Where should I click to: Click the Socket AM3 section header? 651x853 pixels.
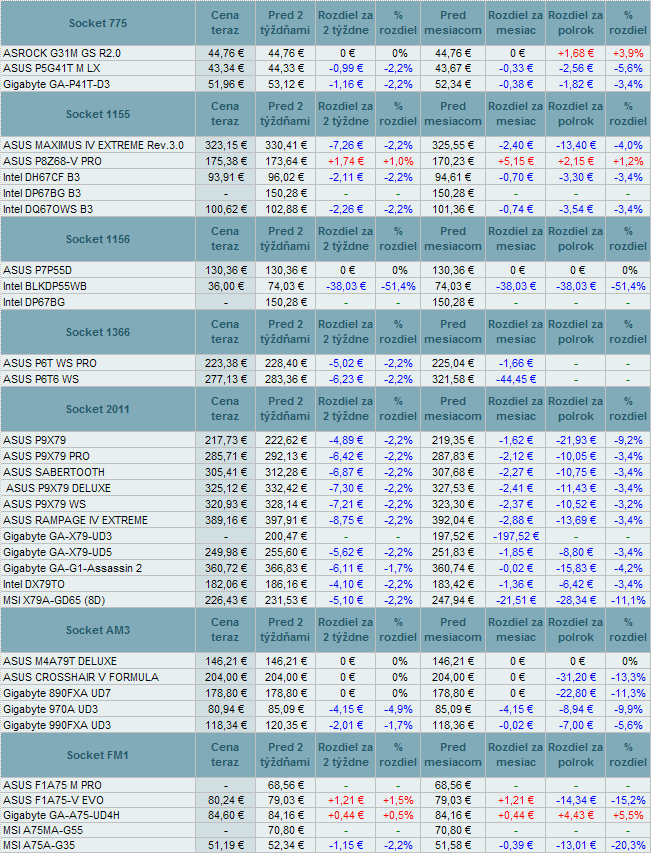[98, 631]
